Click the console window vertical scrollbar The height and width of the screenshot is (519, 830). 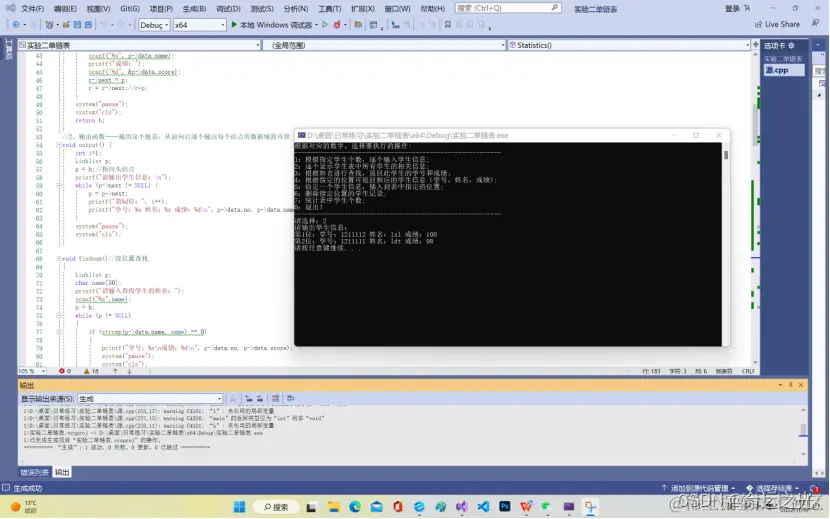(726, 245)
